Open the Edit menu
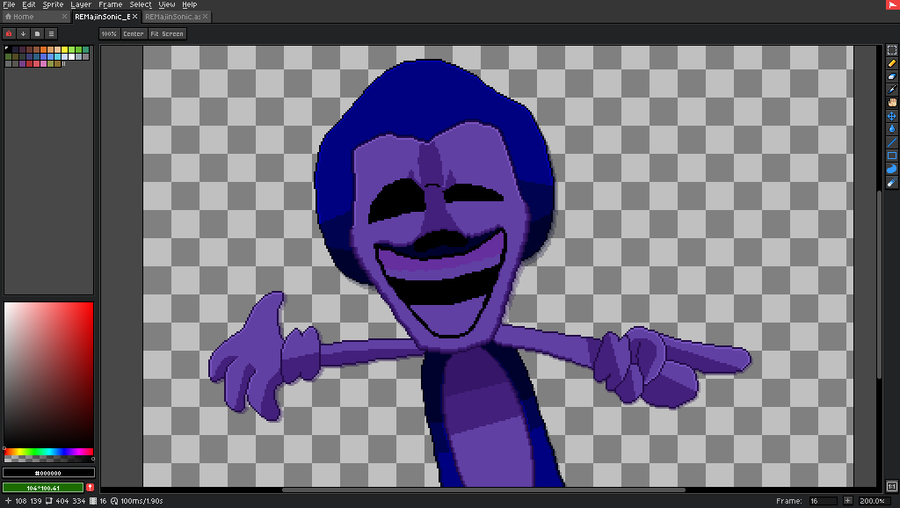The image size is (900, 508). 29,5
